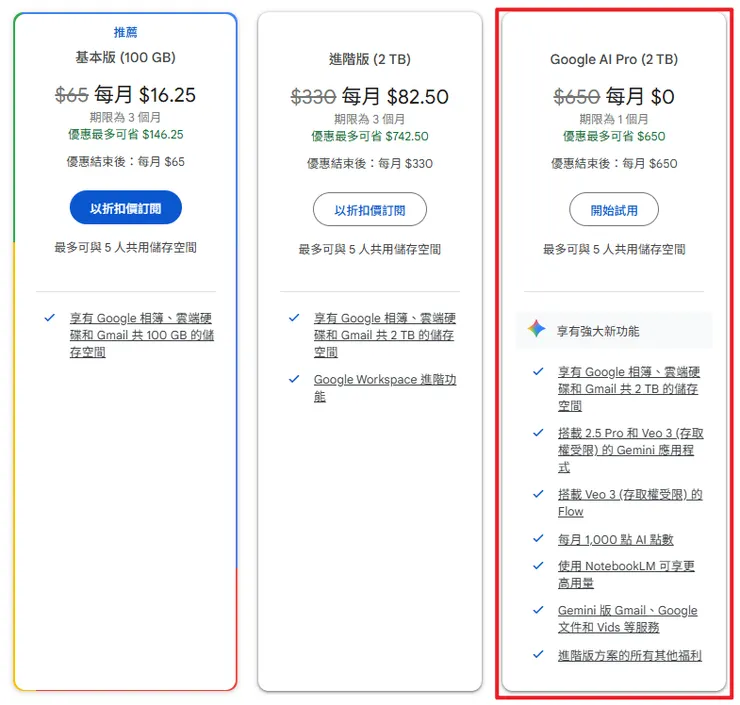Click the checkmark beside 搭載 Veo 3 的 Flow
The image size is (740, 705).
(538, 494)
